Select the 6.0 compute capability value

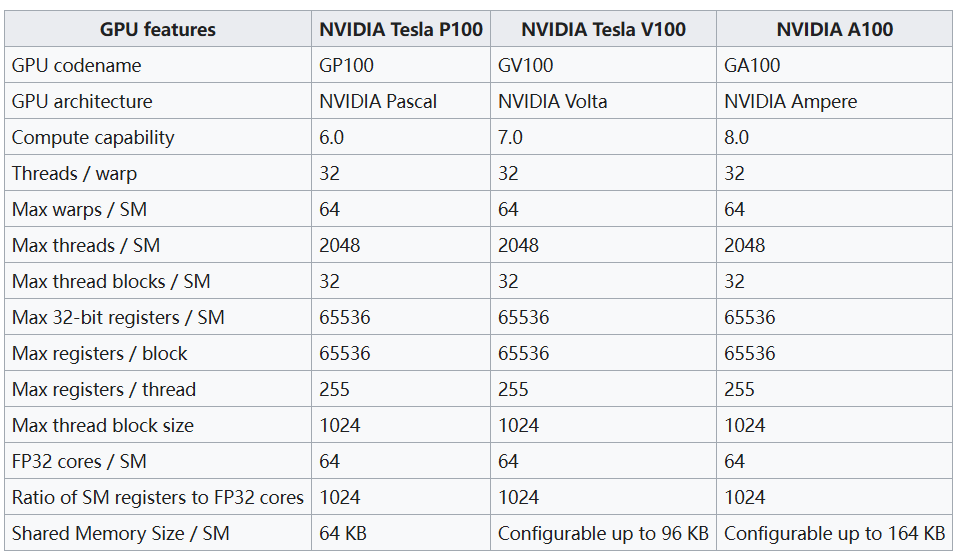(x=332, y=137)
